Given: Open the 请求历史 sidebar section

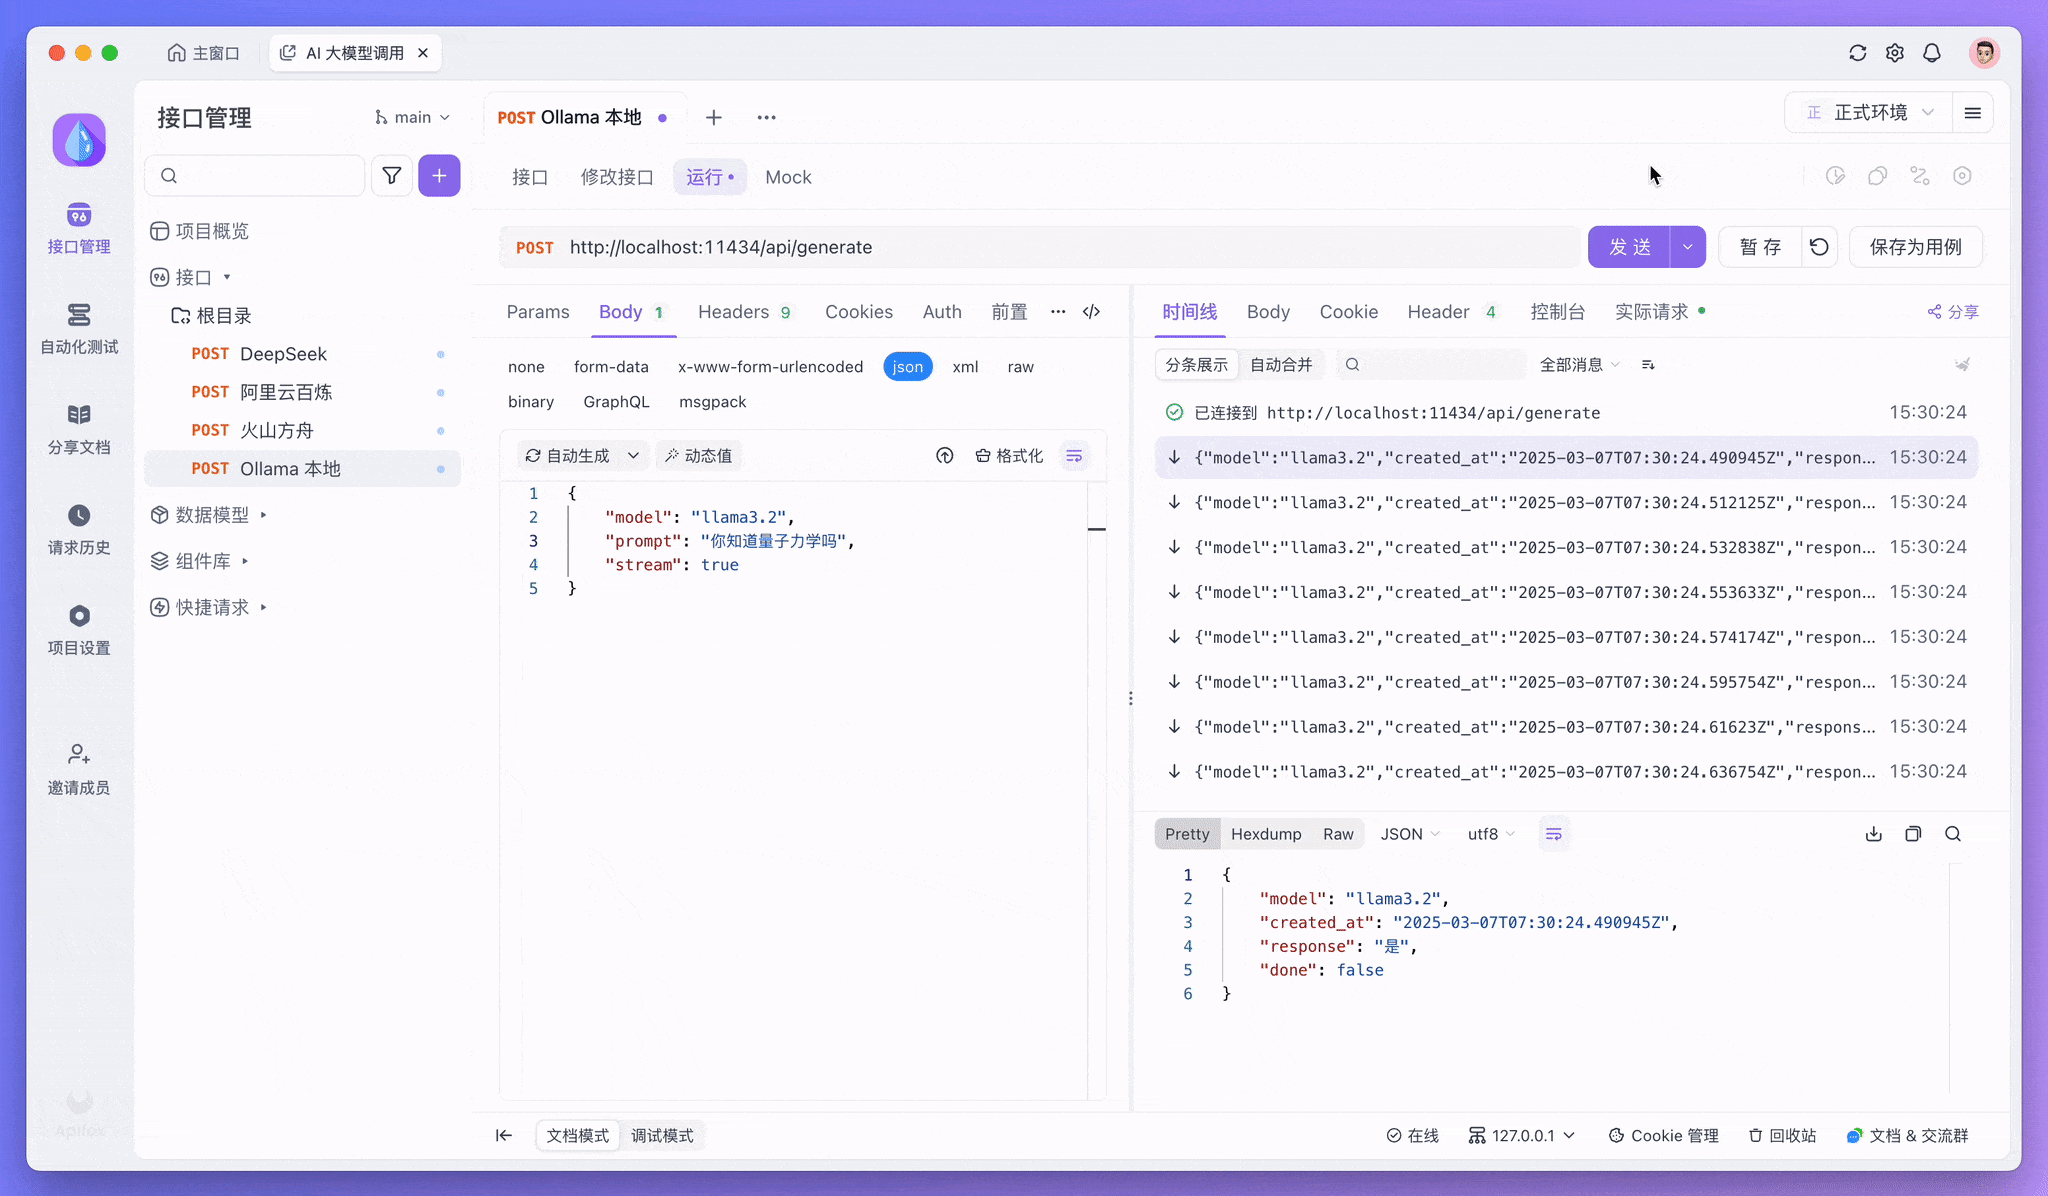Looking at the screenshot, I should [79, 530].
